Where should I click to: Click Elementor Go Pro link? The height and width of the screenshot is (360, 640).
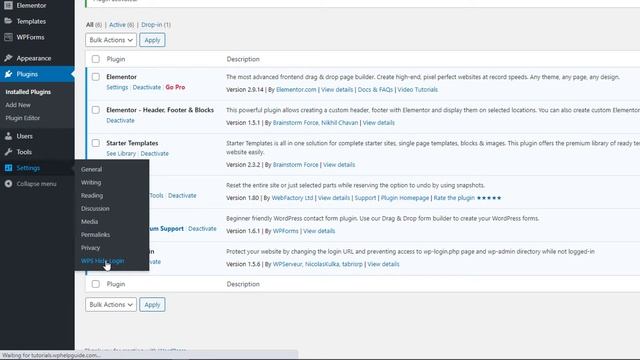coord(175,87)
